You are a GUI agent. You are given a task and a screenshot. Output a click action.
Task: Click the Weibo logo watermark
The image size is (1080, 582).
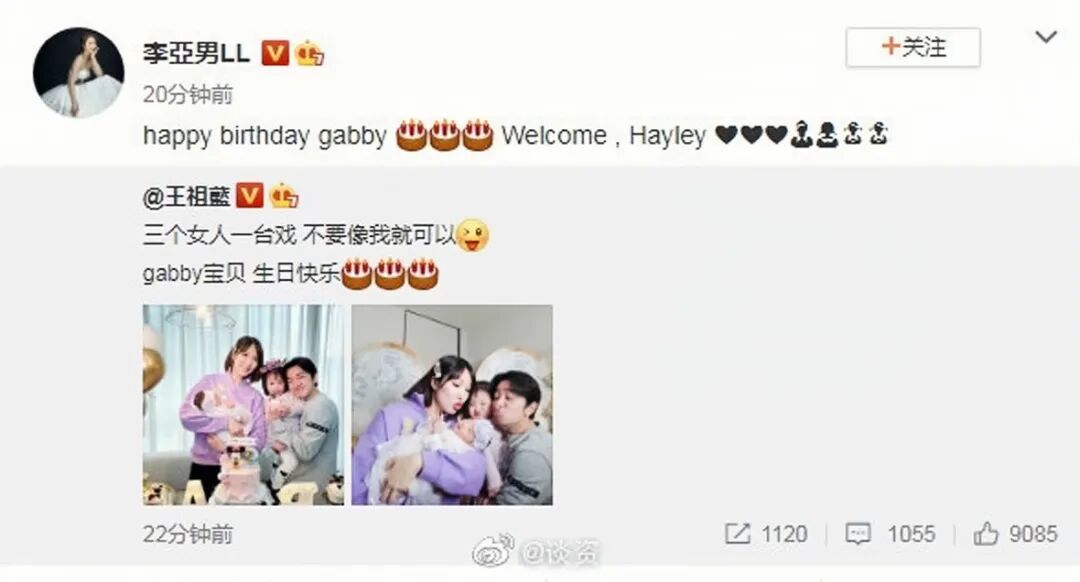(493, 550)
